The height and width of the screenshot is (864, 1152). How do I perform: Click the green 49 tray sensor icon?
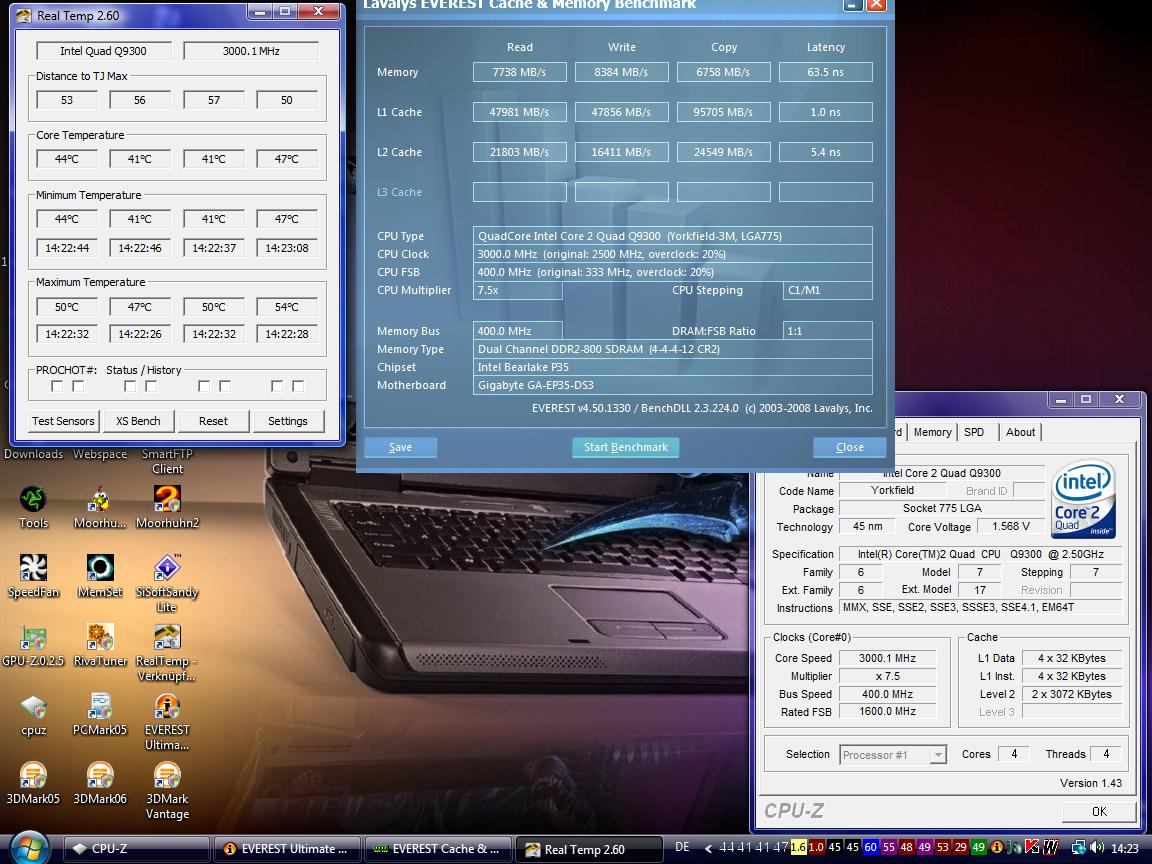pos(979,847)
